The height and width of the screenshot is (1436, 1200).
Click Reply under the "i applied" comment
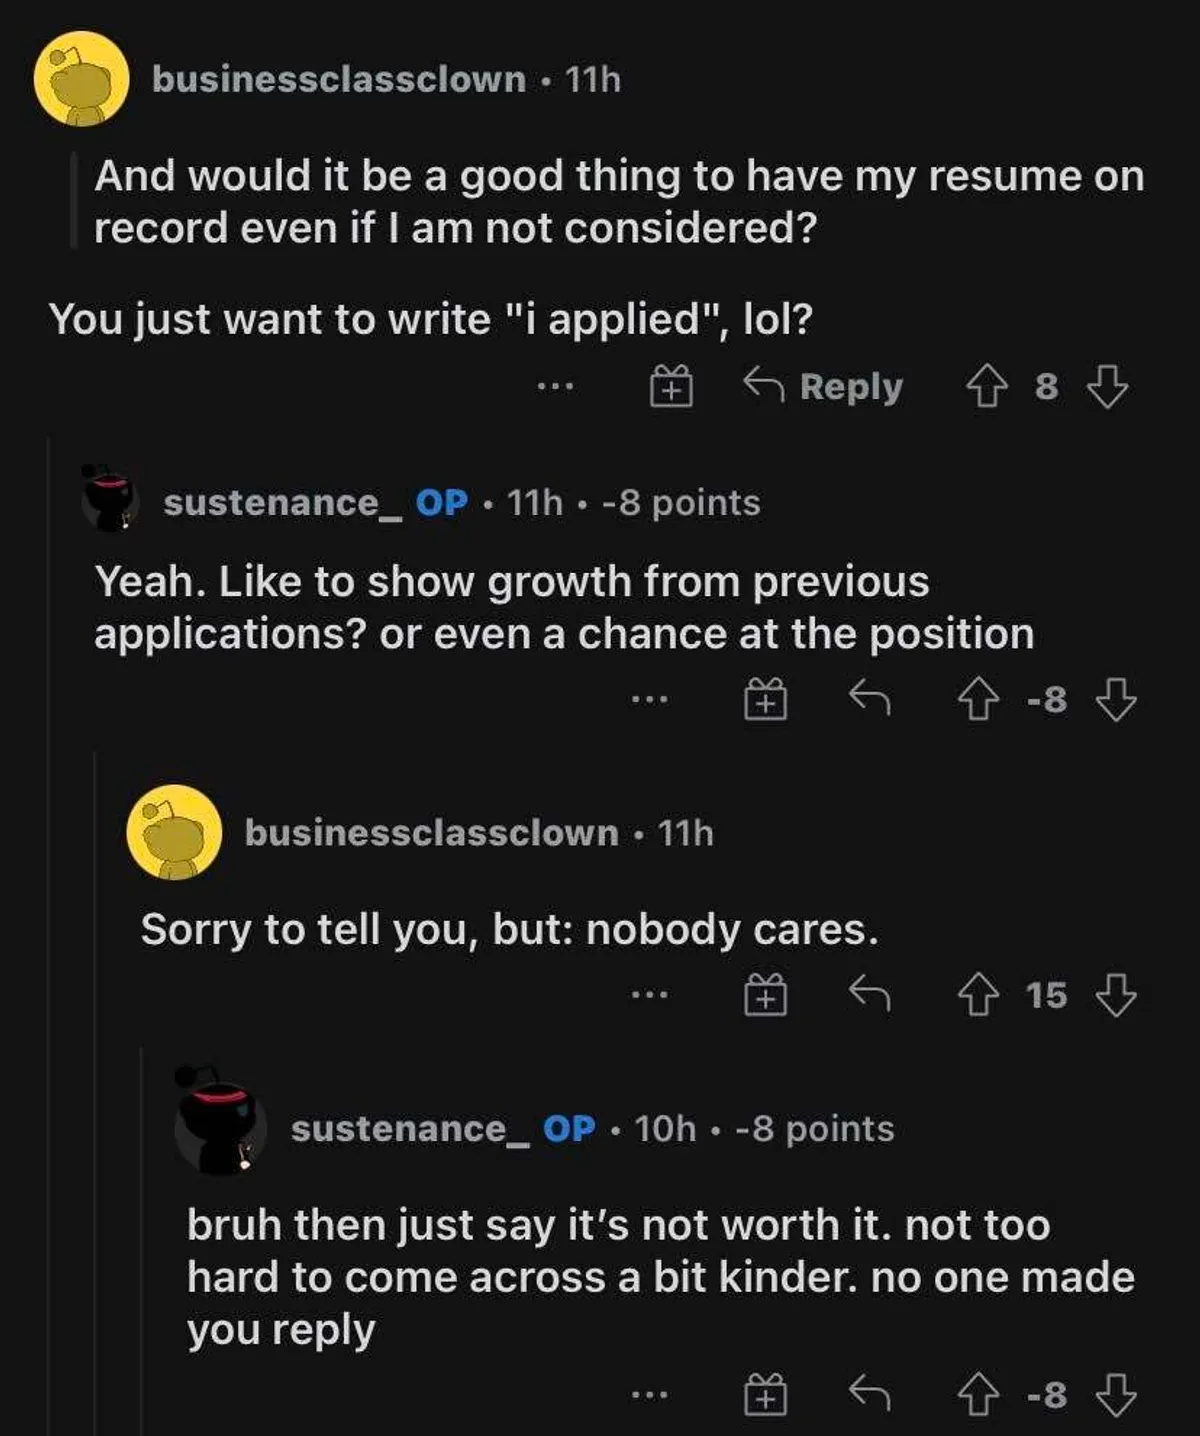[824, 386]
